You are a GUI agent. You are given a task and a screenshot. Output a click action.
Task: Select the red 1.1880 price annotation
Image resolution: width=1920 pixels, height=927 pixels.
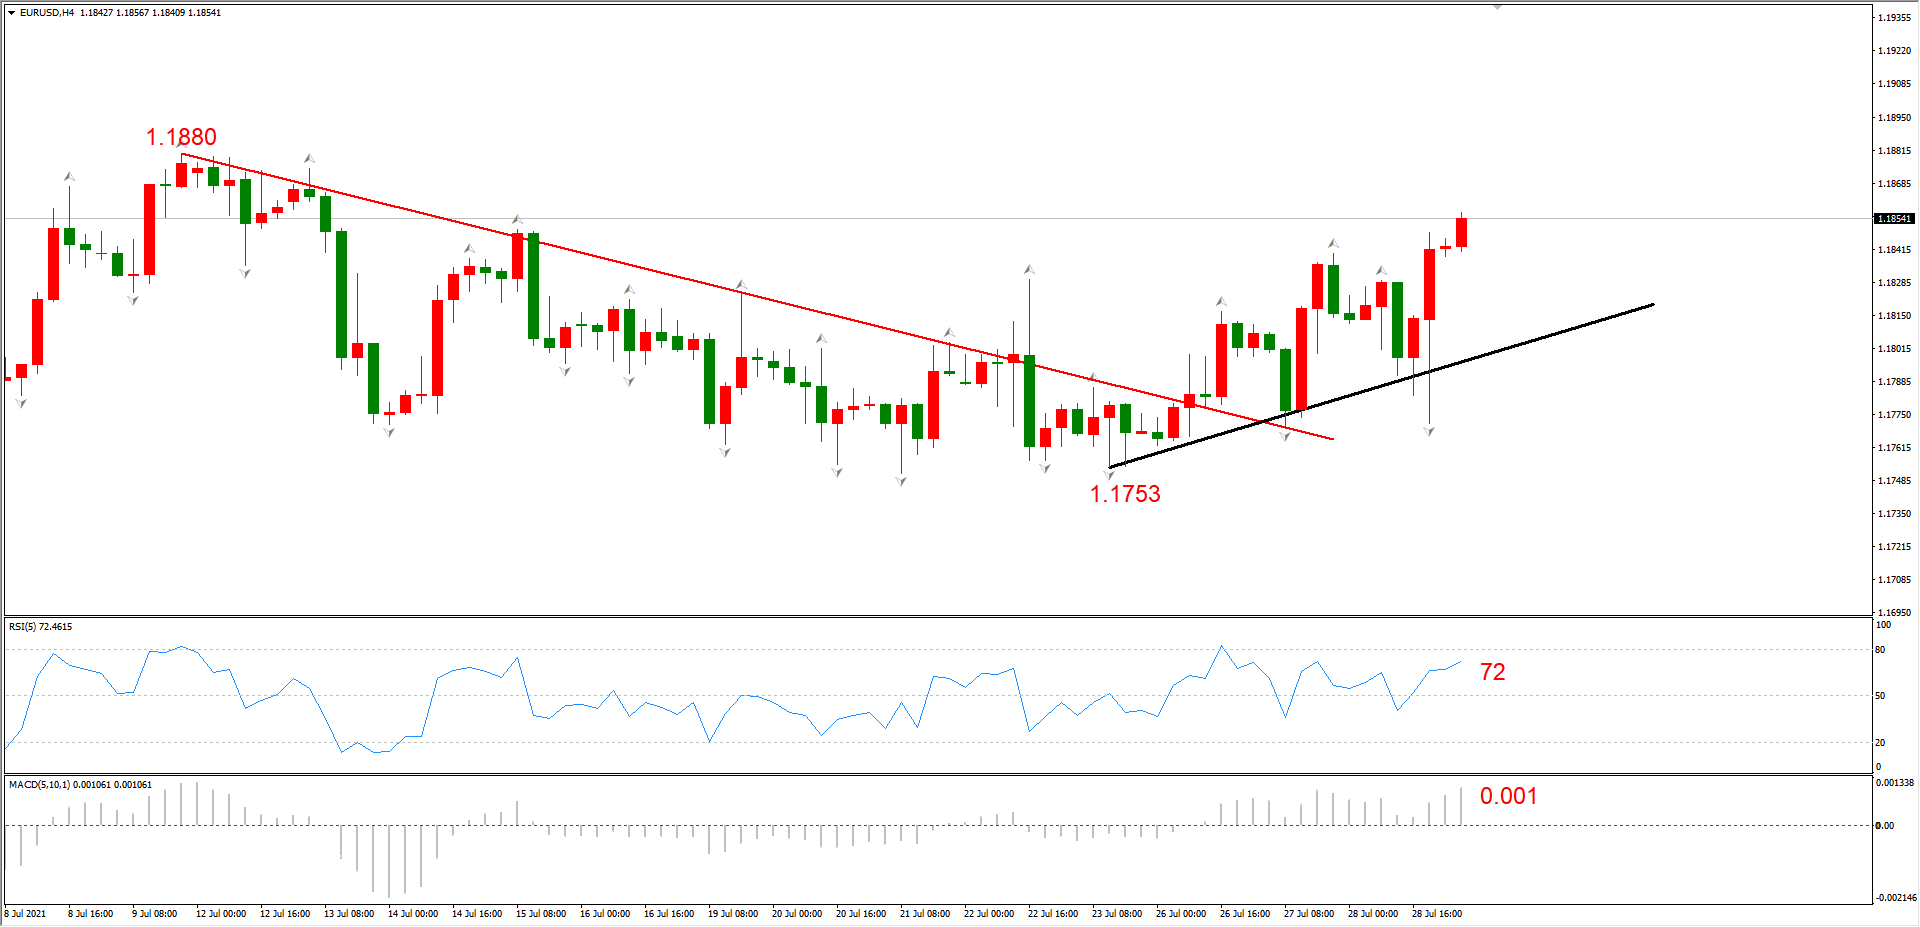coord(181,137)
